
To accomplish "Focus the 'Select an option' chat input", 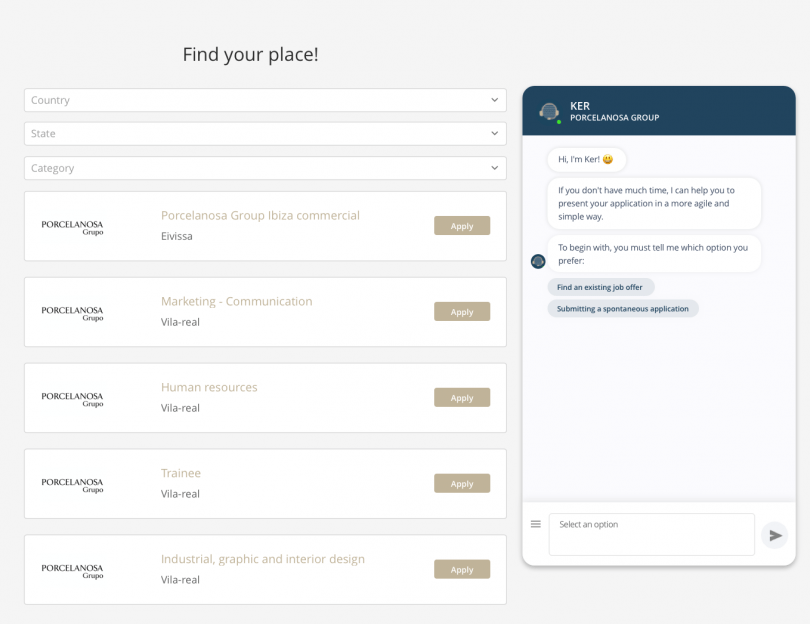I will [651, 534].
